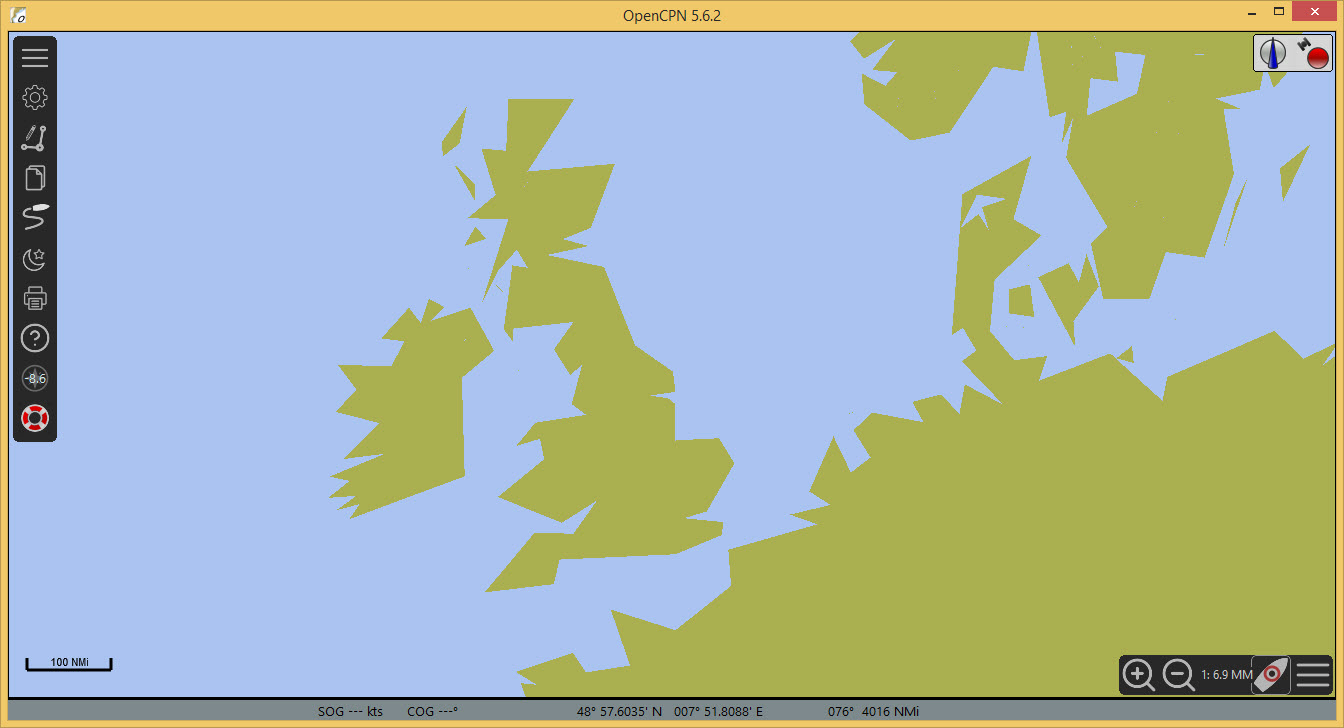Toggle north-up compass orientation indicator
This screenshot has width=1344, height=728.
[1273, 53]
